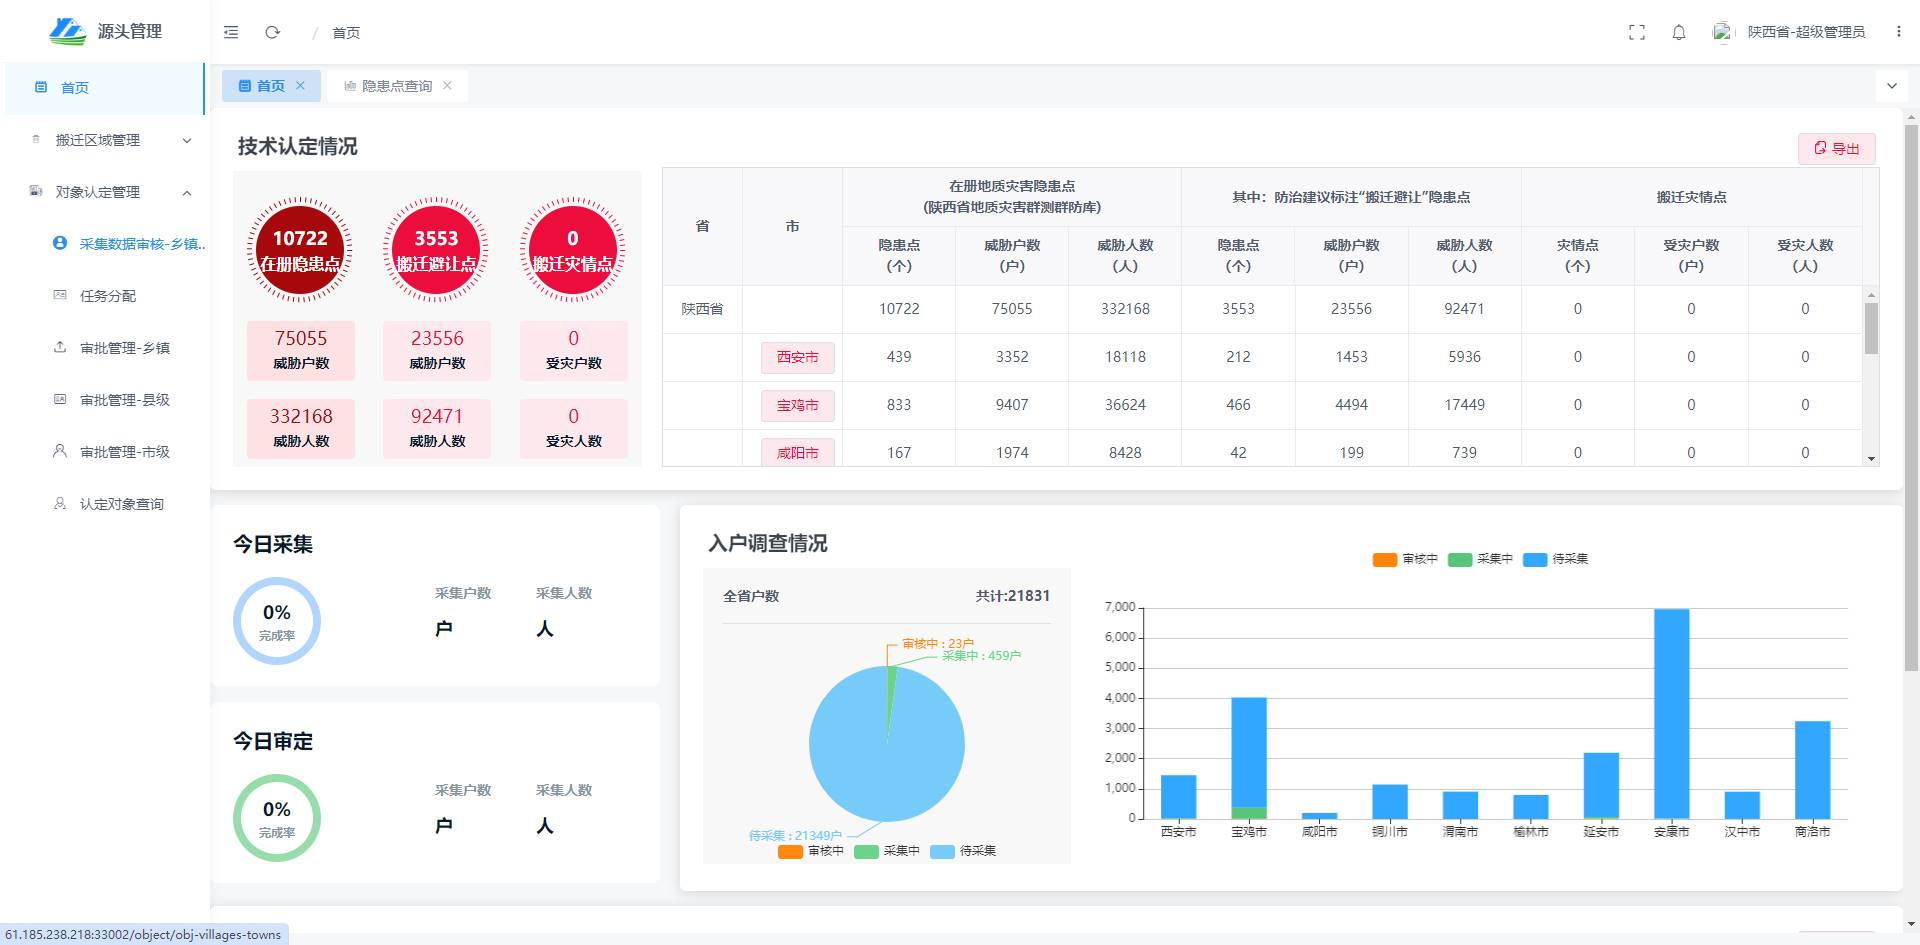Image resolution: width=1920 pixels, height=945 pixels.
Task: Close the 首页 tab
Action: coord(300,86)
